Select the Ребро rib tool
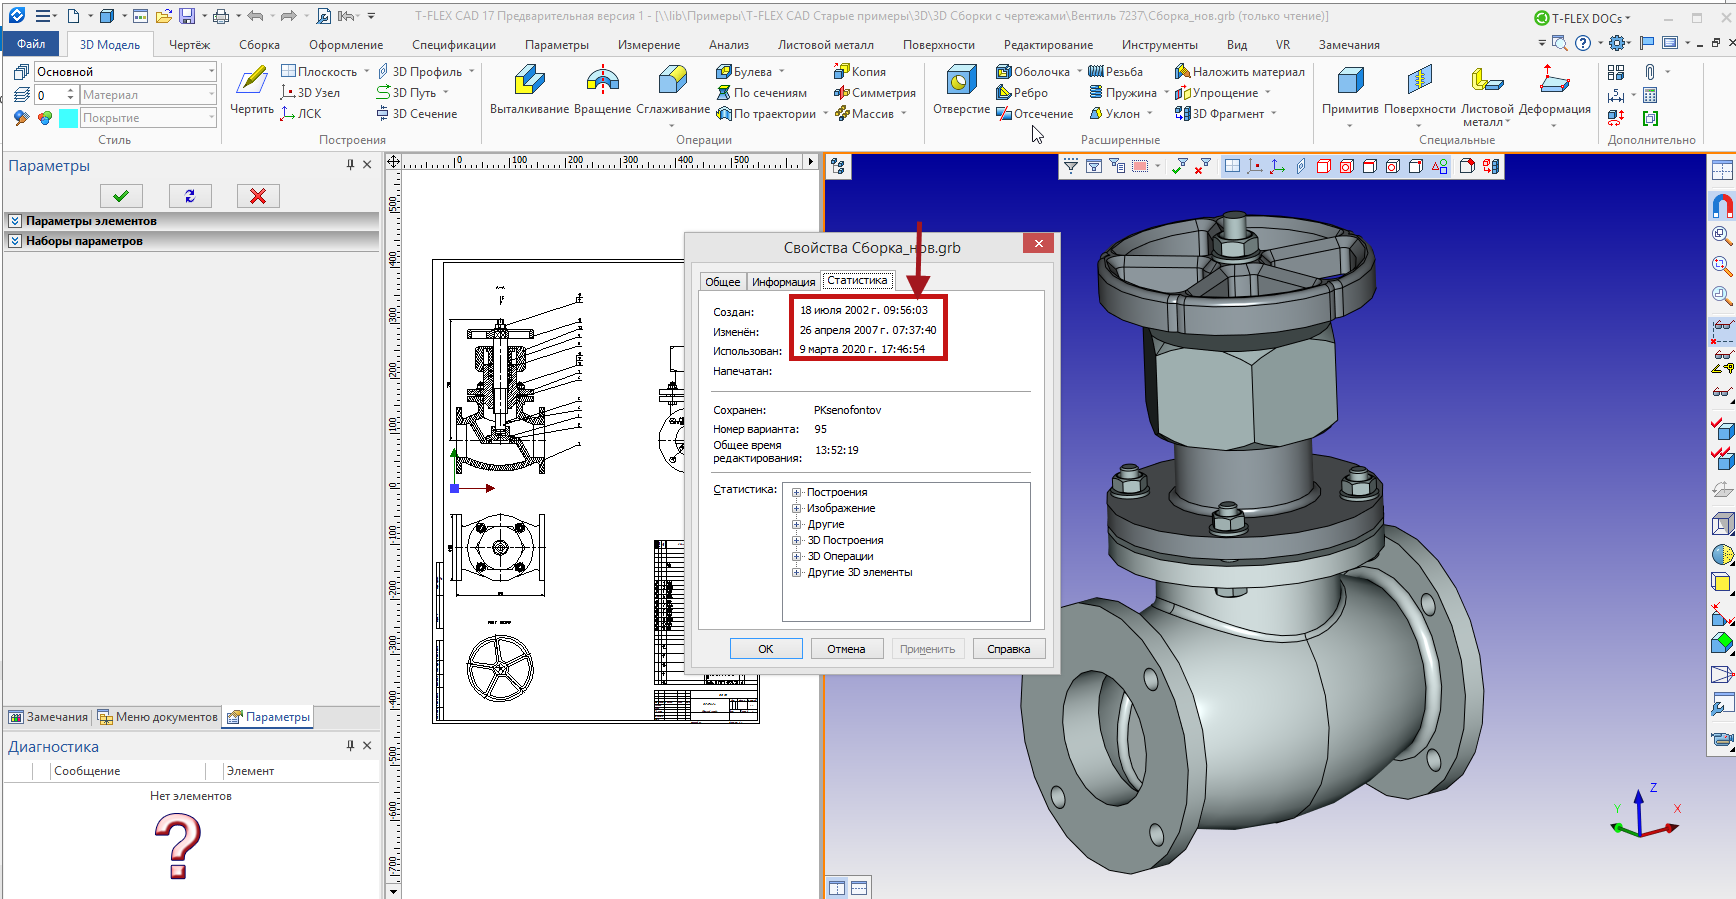 pos(1022,93)
